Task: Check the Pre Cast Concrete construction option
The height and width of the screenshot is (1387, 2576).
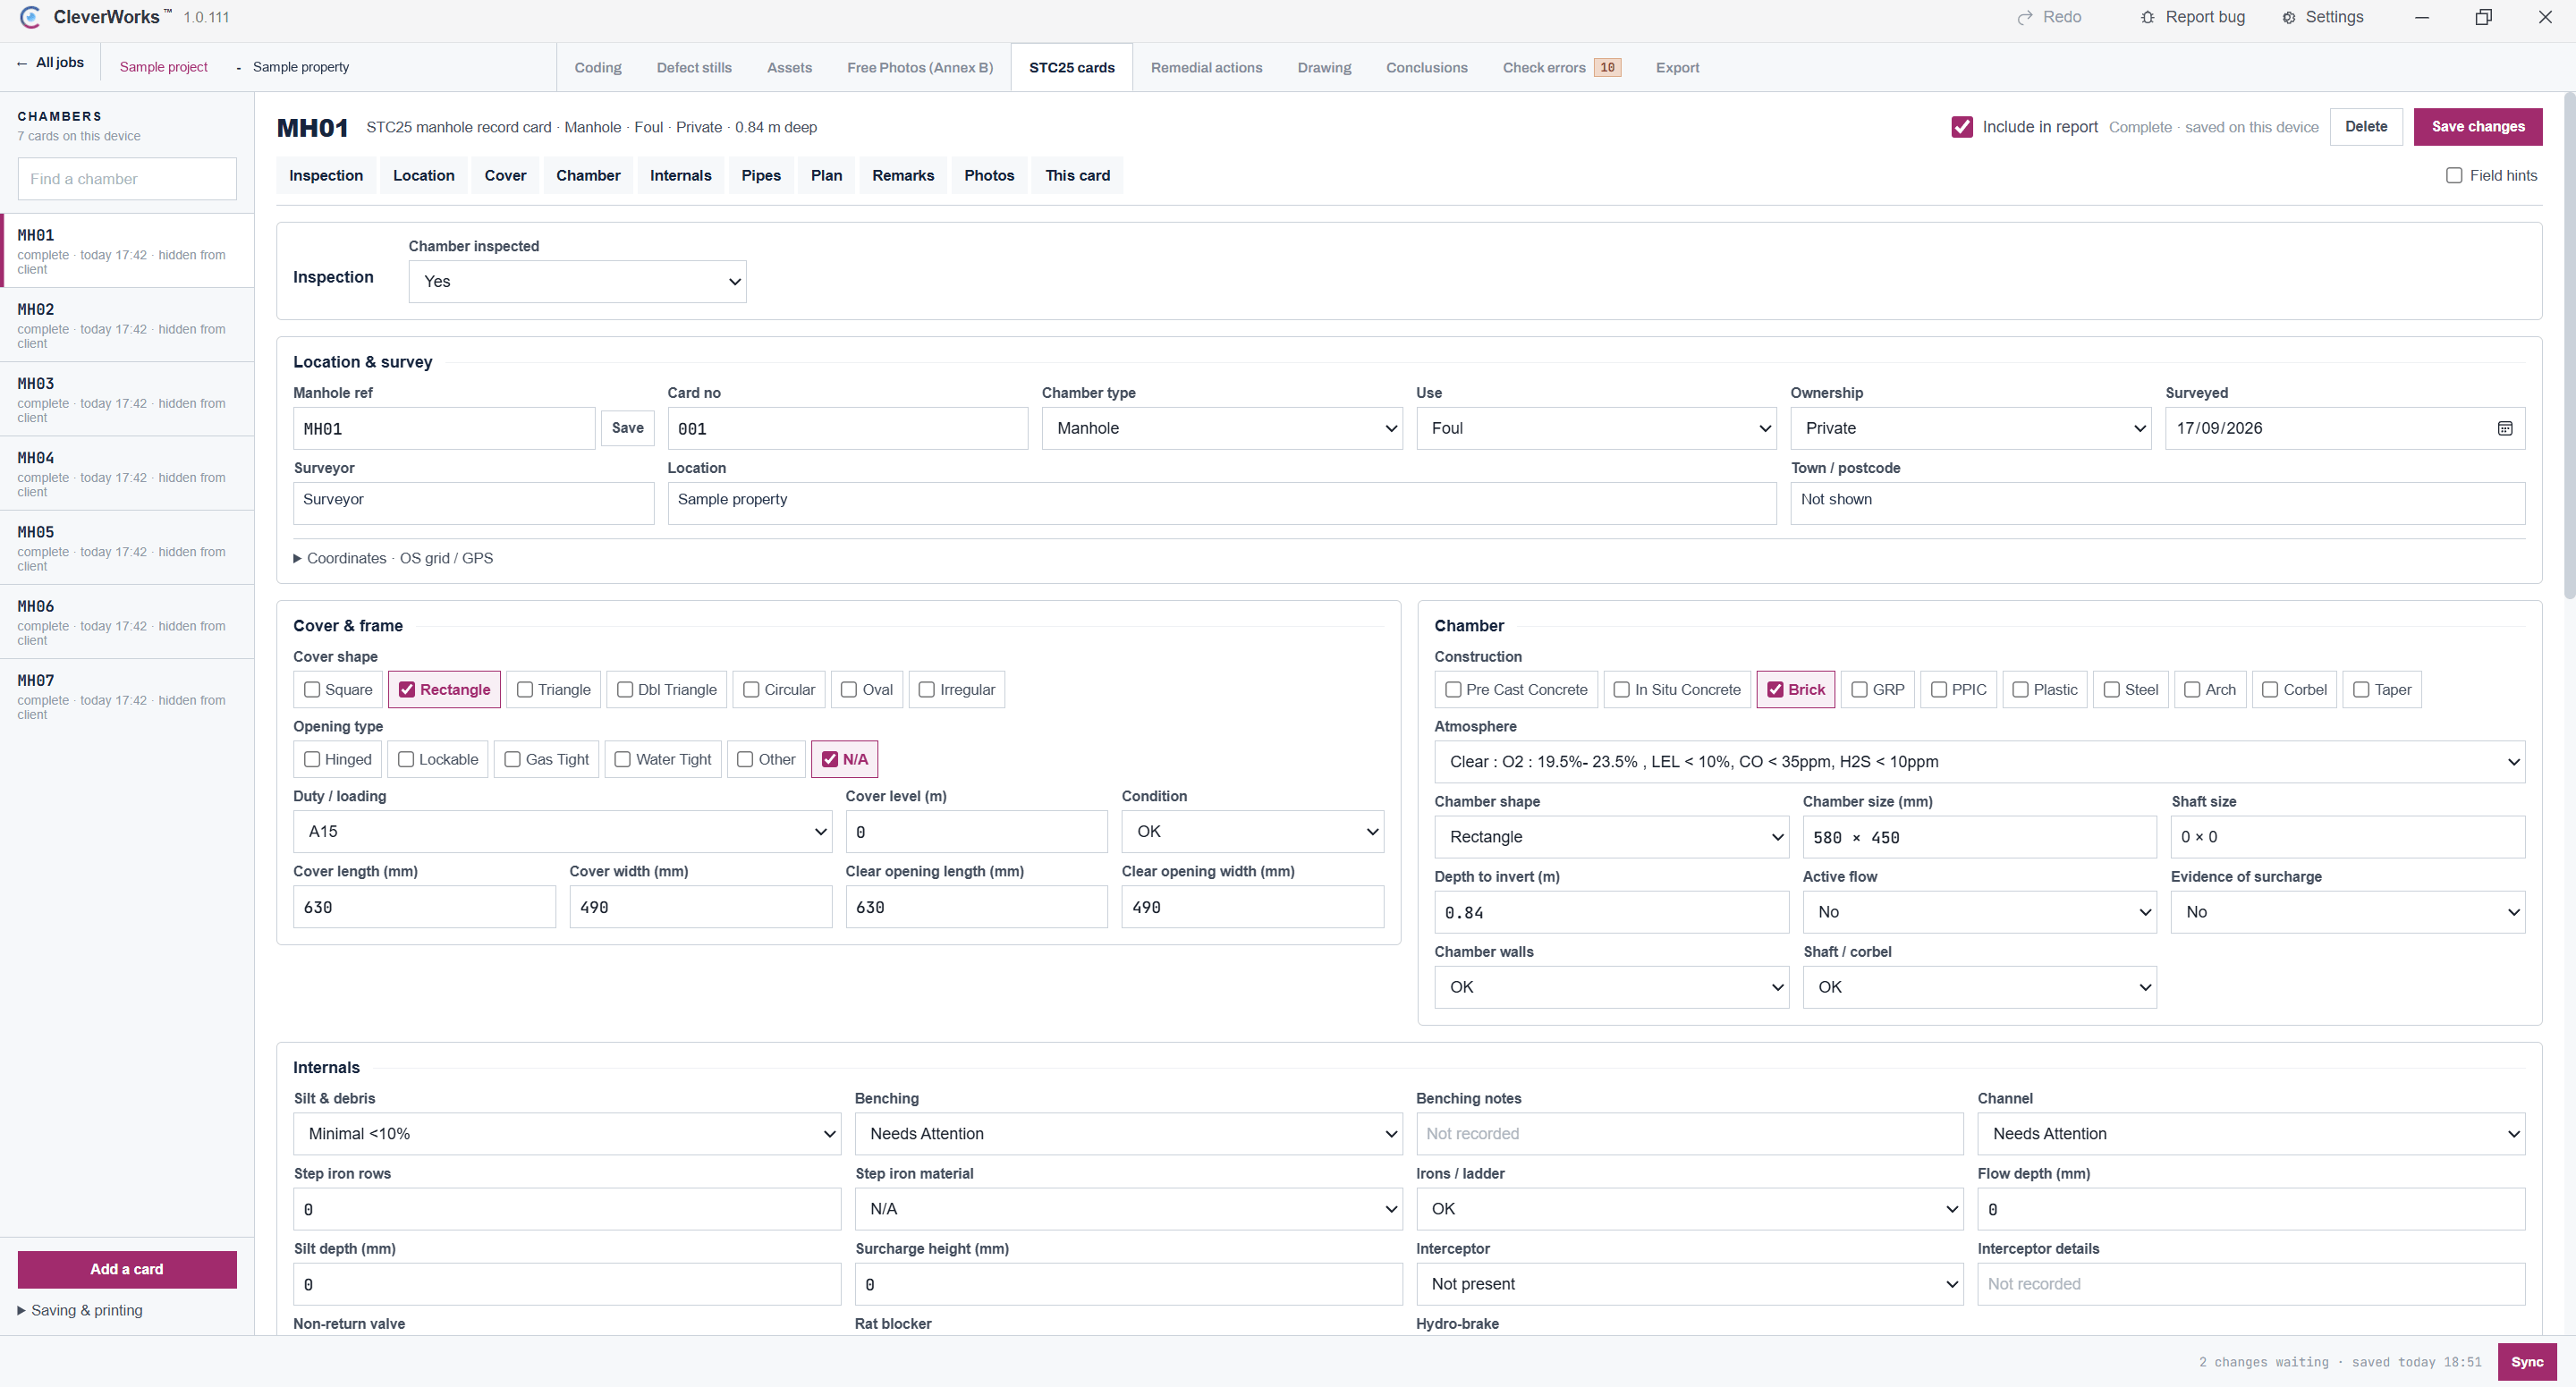Action: tap(1453, 689)
